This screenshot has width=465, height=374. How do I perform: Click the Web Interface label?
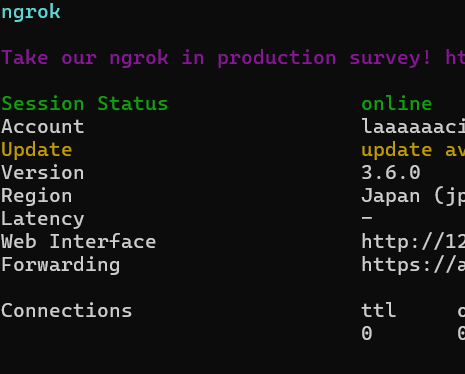pyautogui.click(x=79, y=241)
